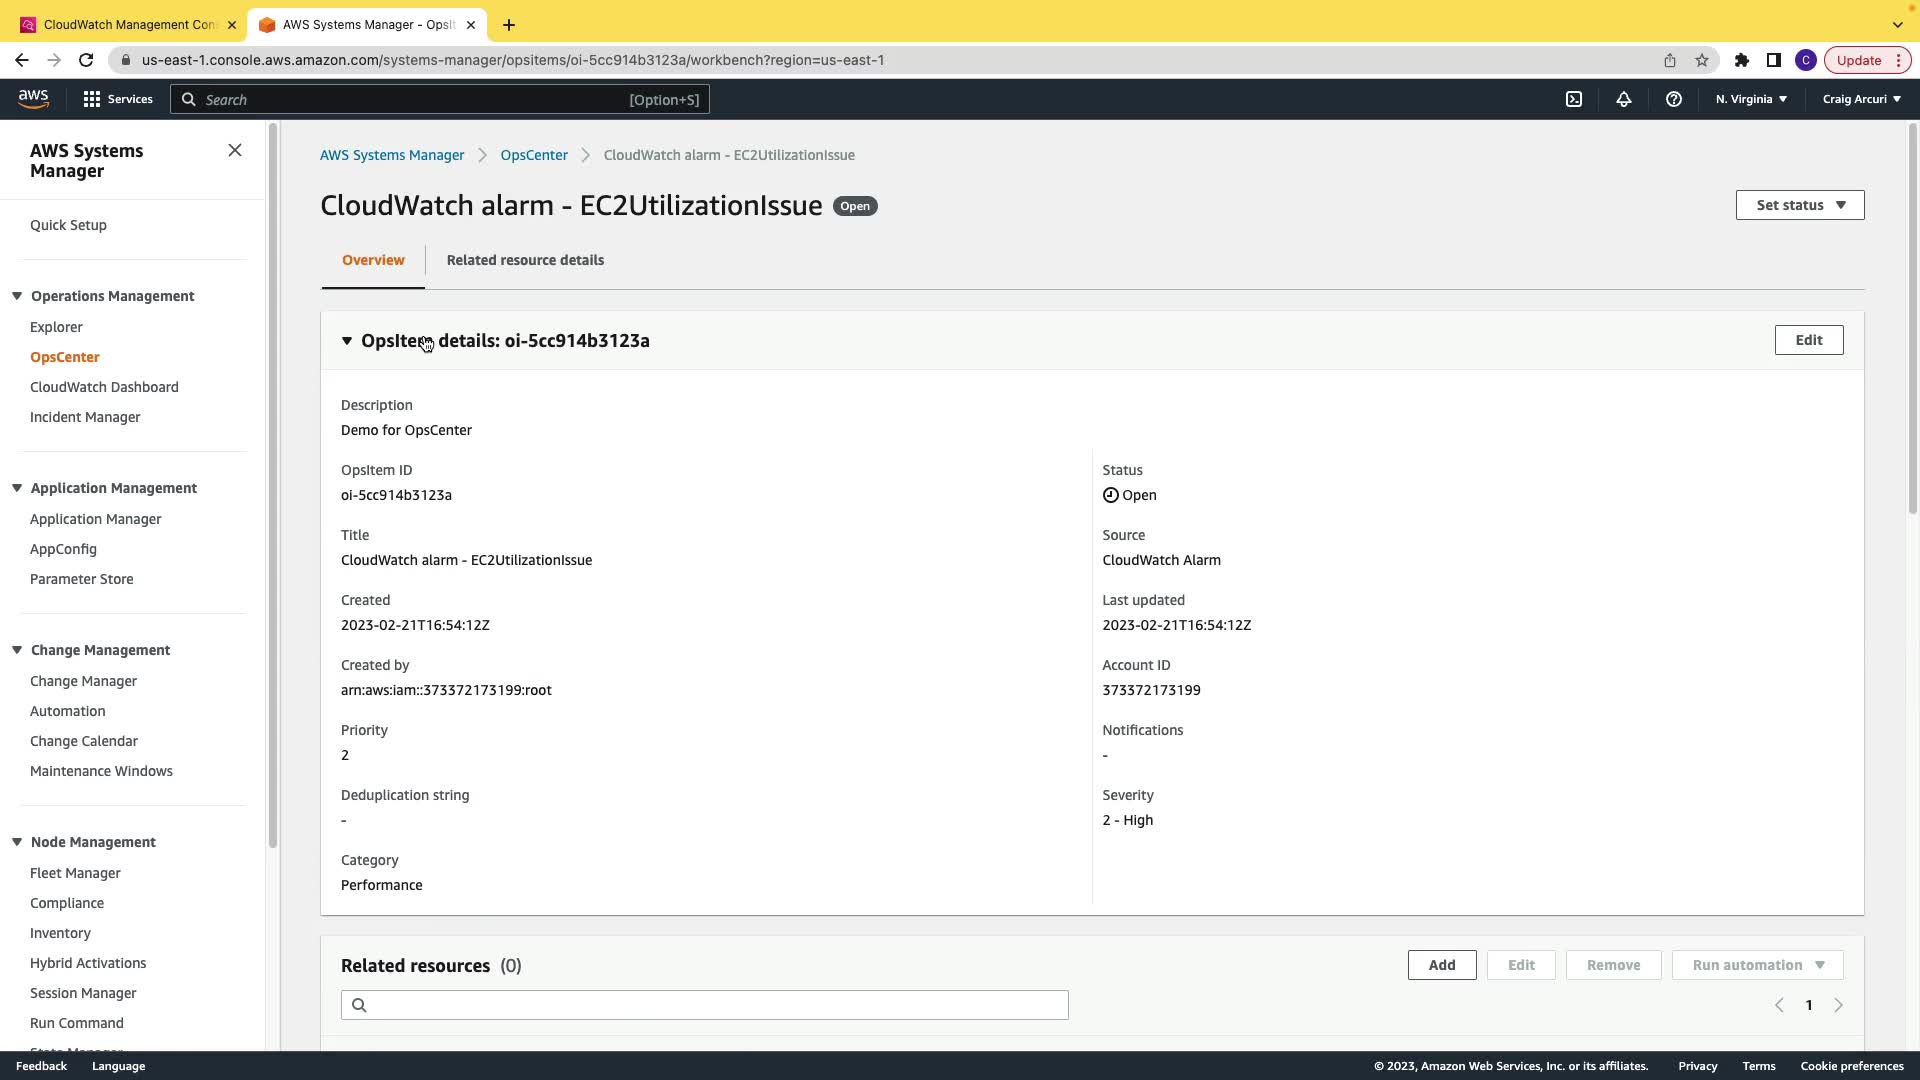Image resolution: width=1920 pixels, height=1080 pixels.
Task: Switch to CloudWatch Management Console browser tab
Action: tap(128, 24)
